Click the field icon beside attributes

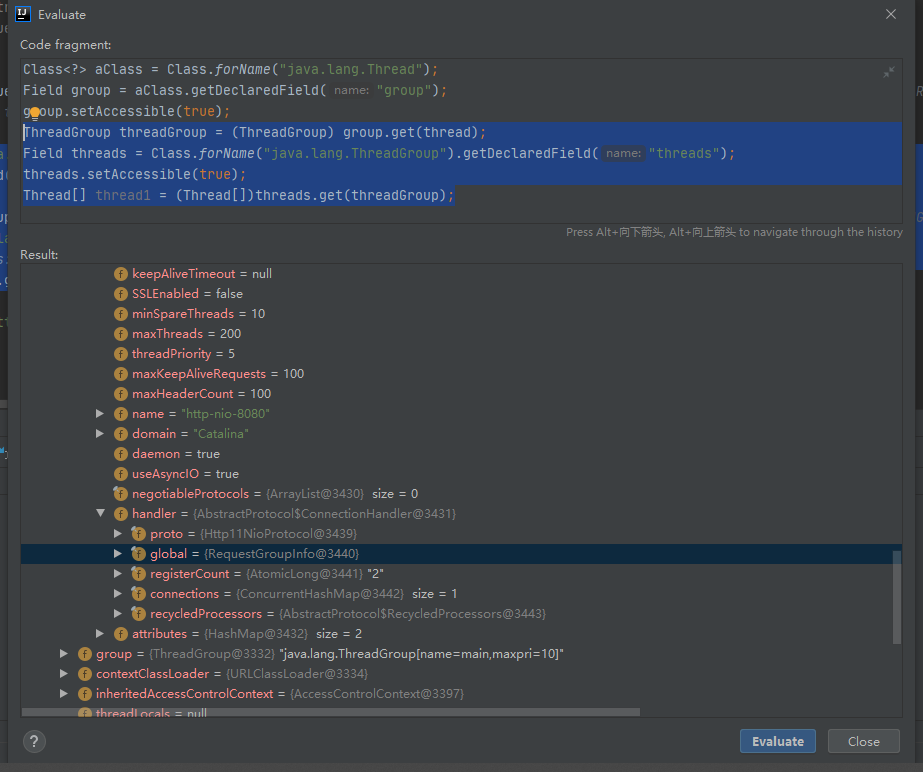[x=121, y=634]
